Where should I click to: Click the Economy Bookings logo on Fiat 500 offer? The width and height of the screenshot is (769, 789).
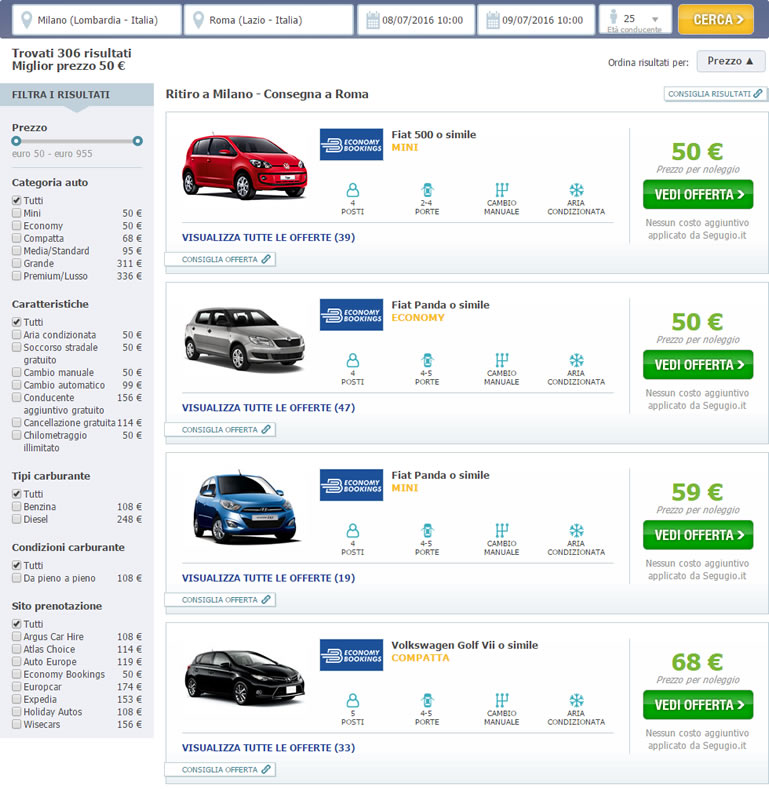coord(351,144)
